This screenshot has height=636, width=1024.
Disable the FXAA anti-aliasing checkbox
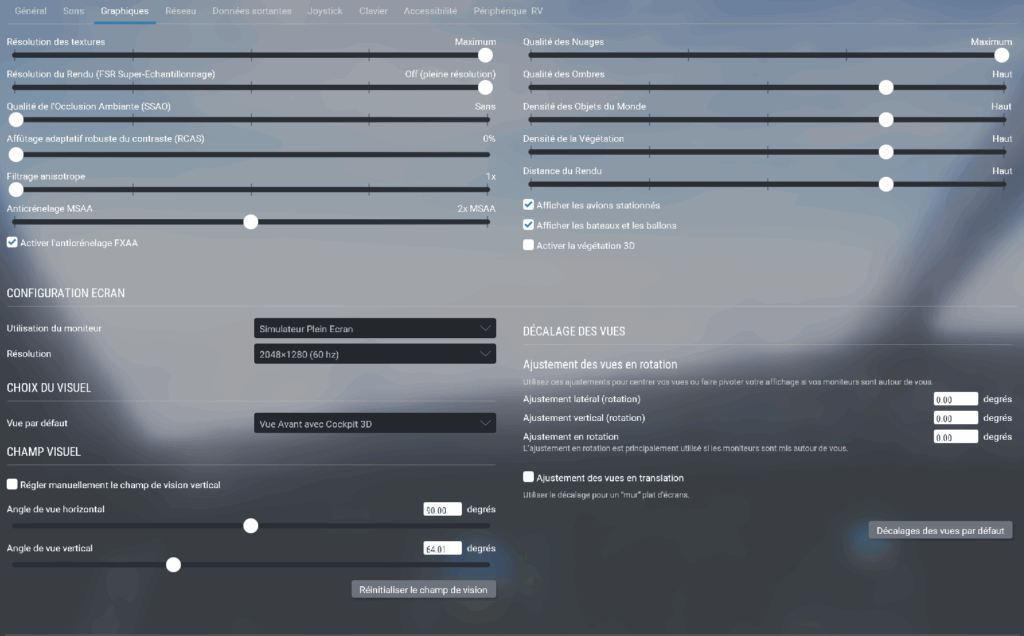12,242
